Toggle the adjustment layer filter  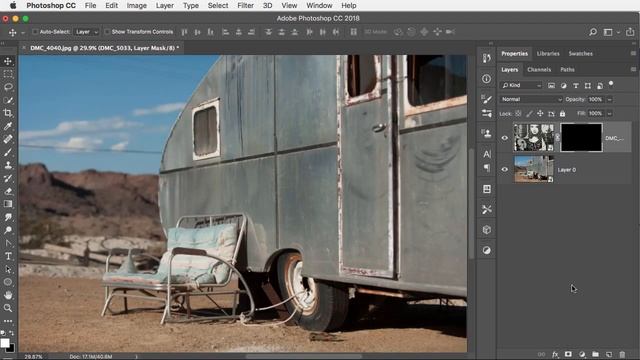(x=564, y=86)
